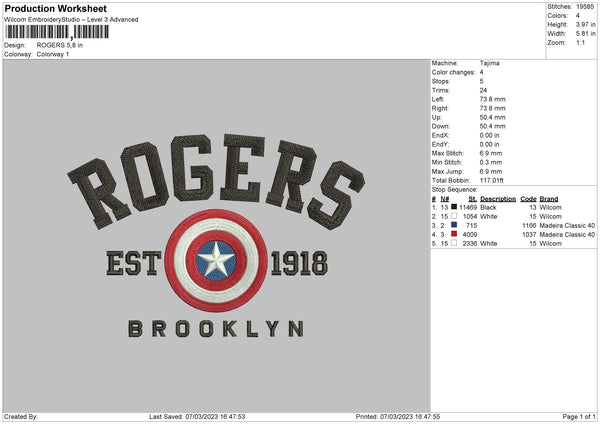600x424 pixels.
Task: Click code "1166" in the blue row
Action: pyautogui.click(x=529, y=225)
